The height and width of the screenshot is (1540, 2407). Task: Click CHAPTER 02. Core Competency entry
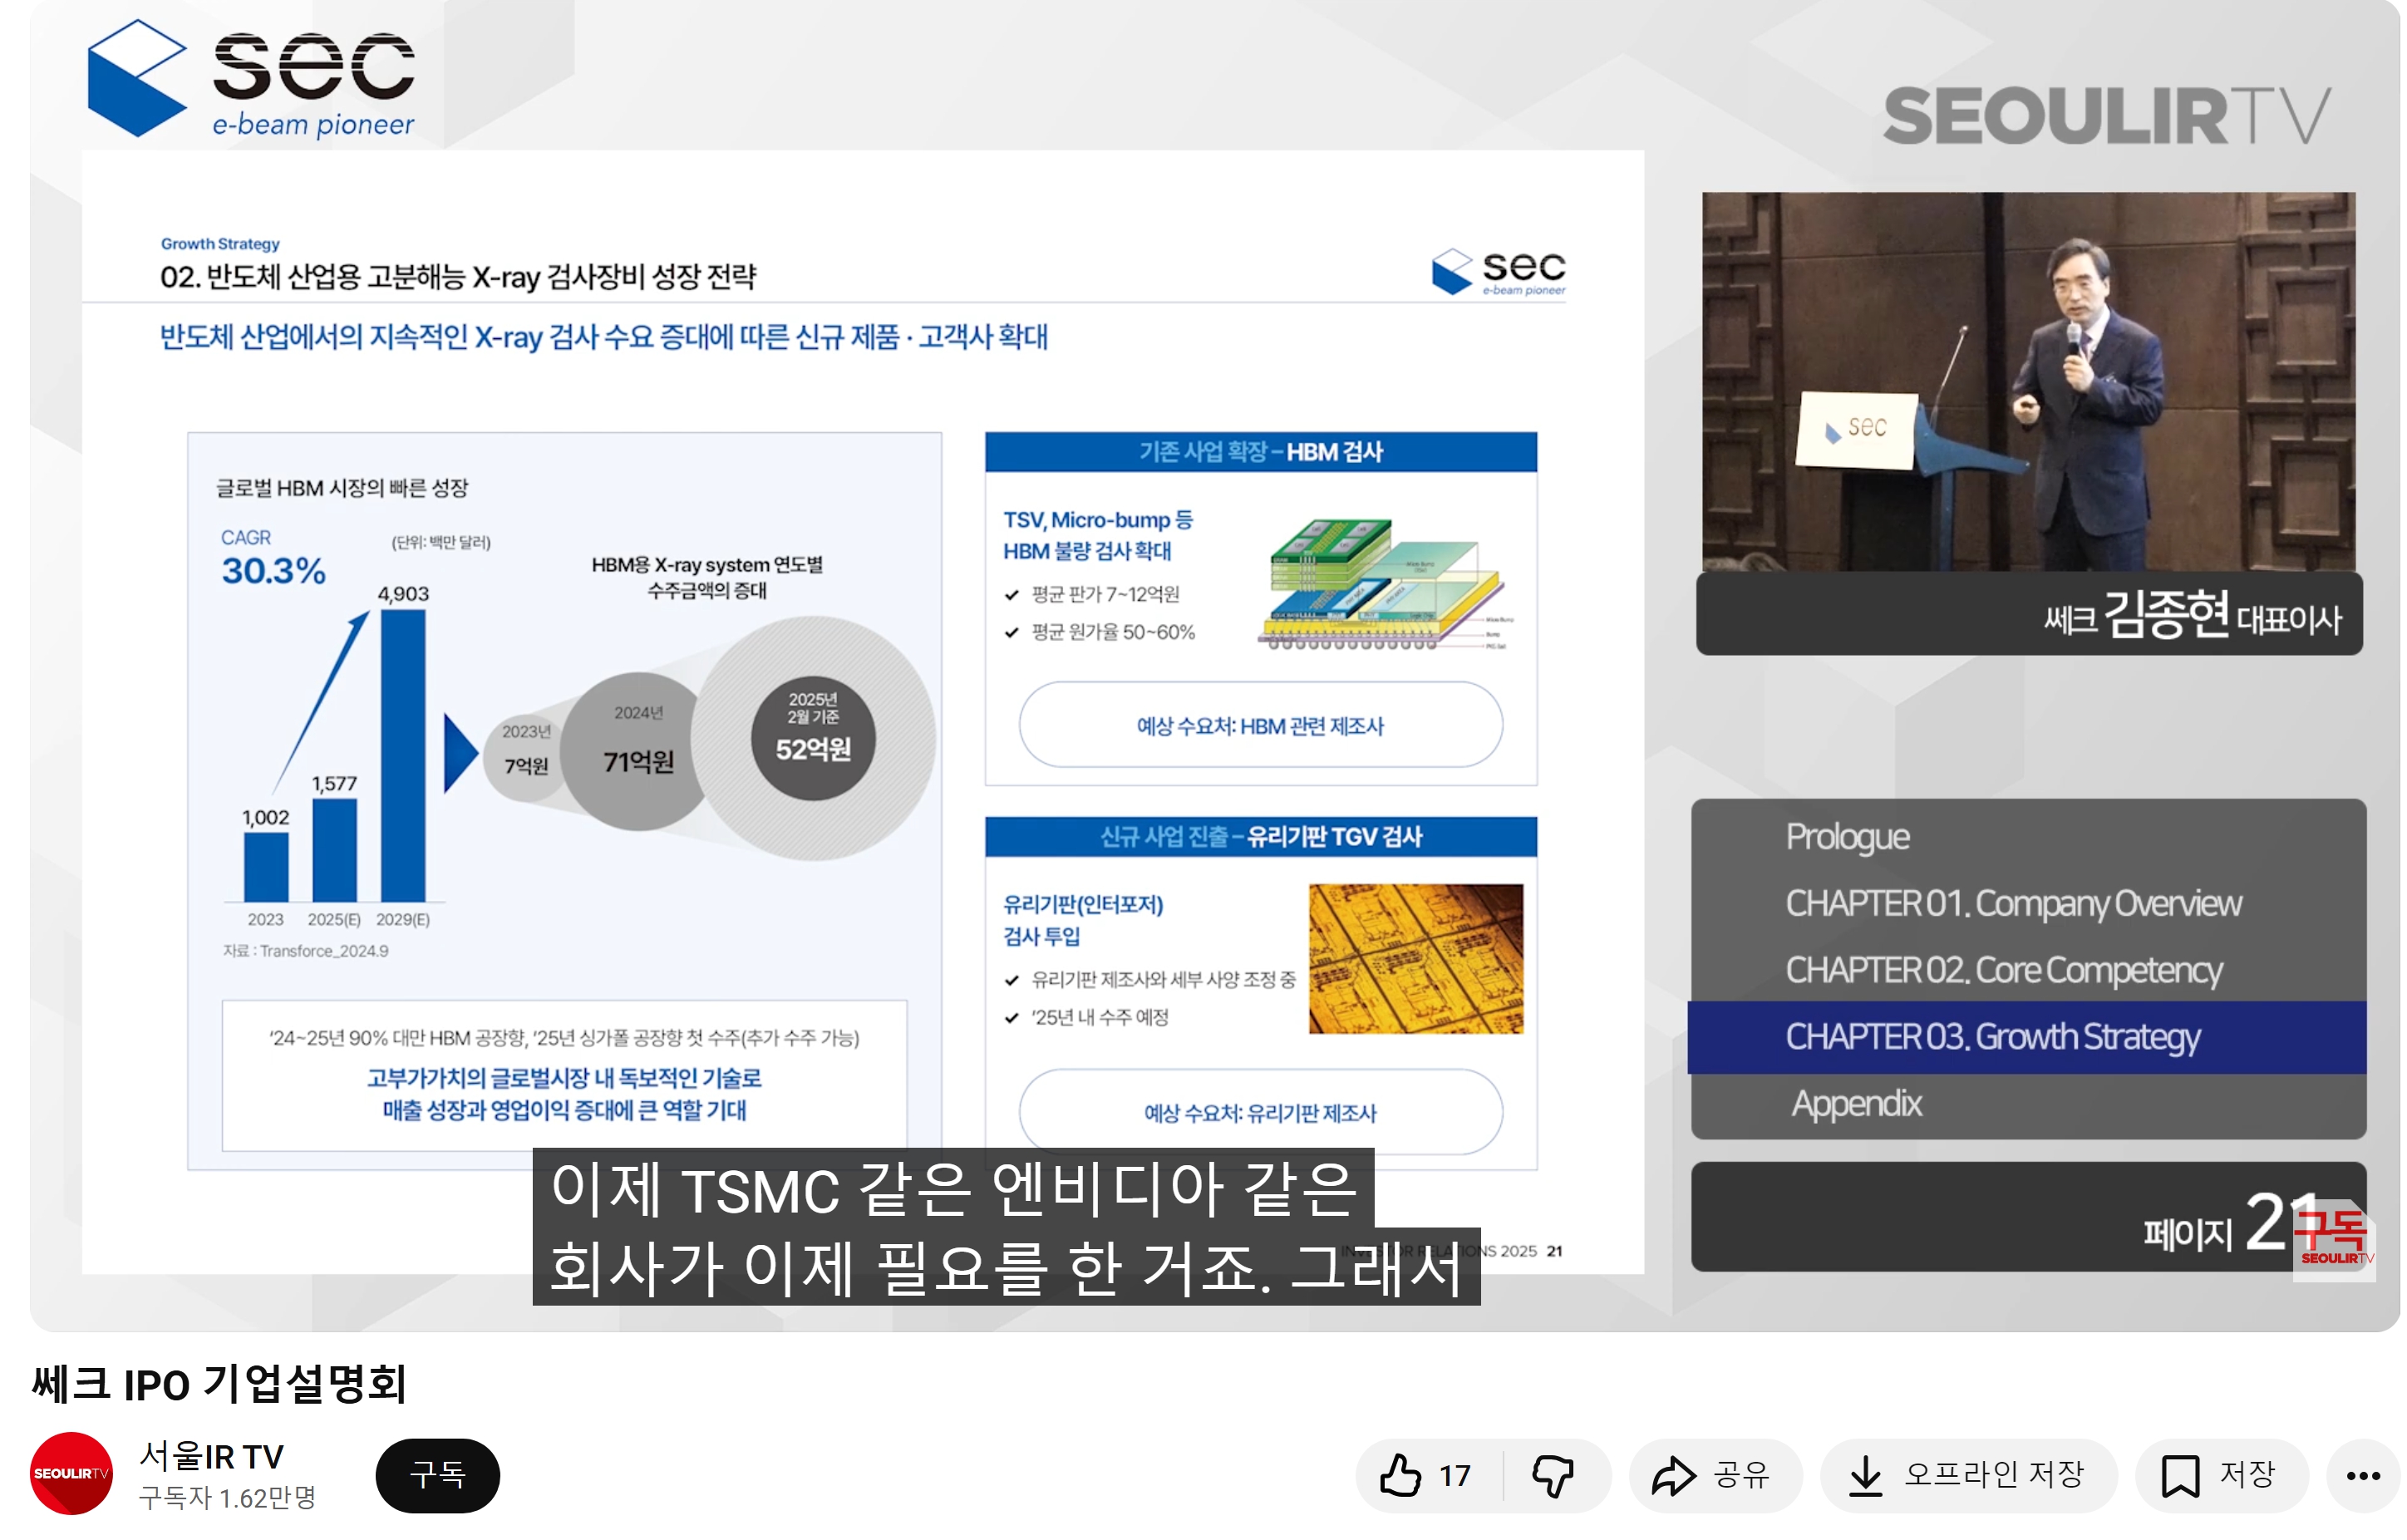2003,970
